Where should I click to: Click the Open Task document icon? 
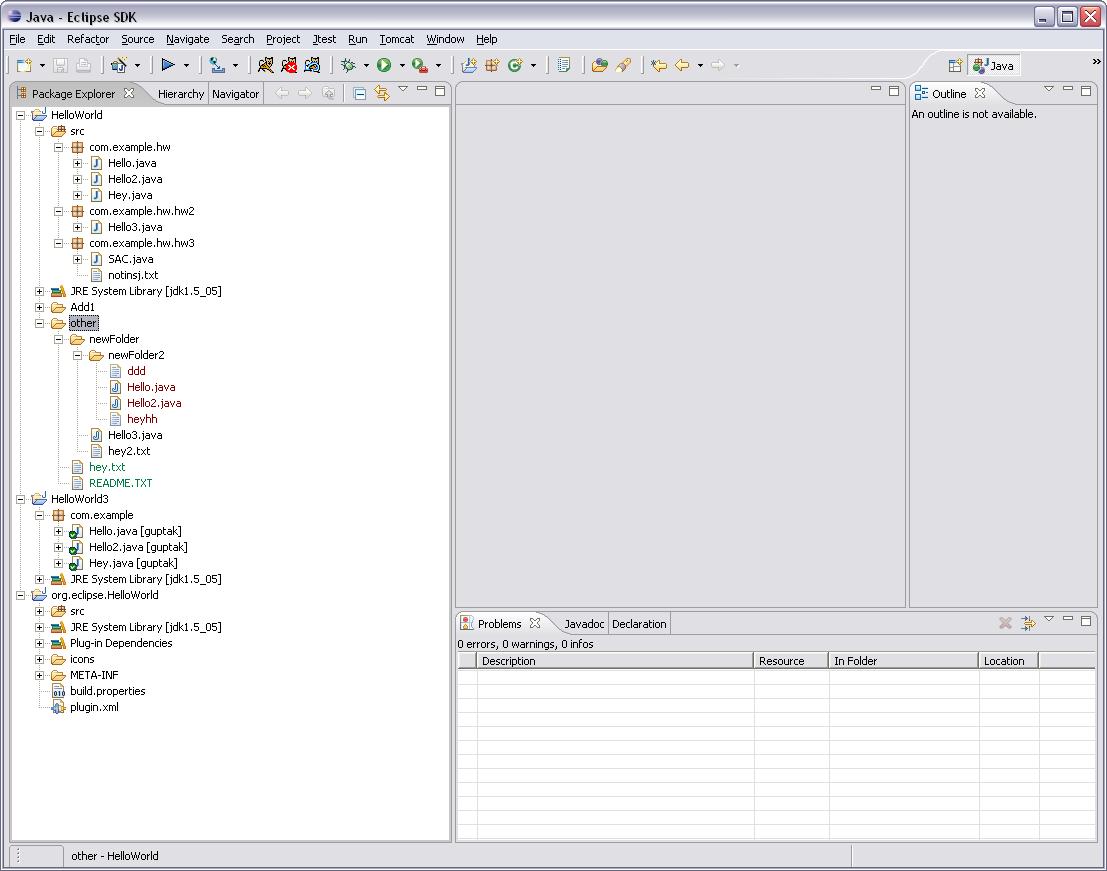(563, 66)
